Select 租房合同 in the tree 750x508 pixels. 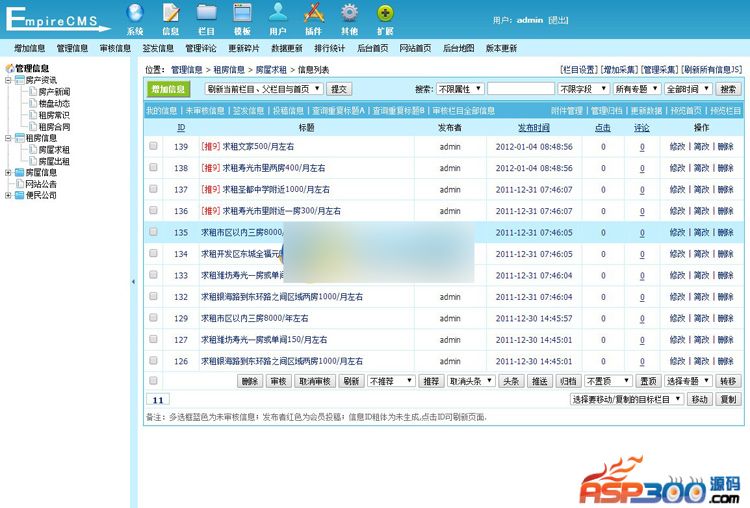(x=54, y=127)
